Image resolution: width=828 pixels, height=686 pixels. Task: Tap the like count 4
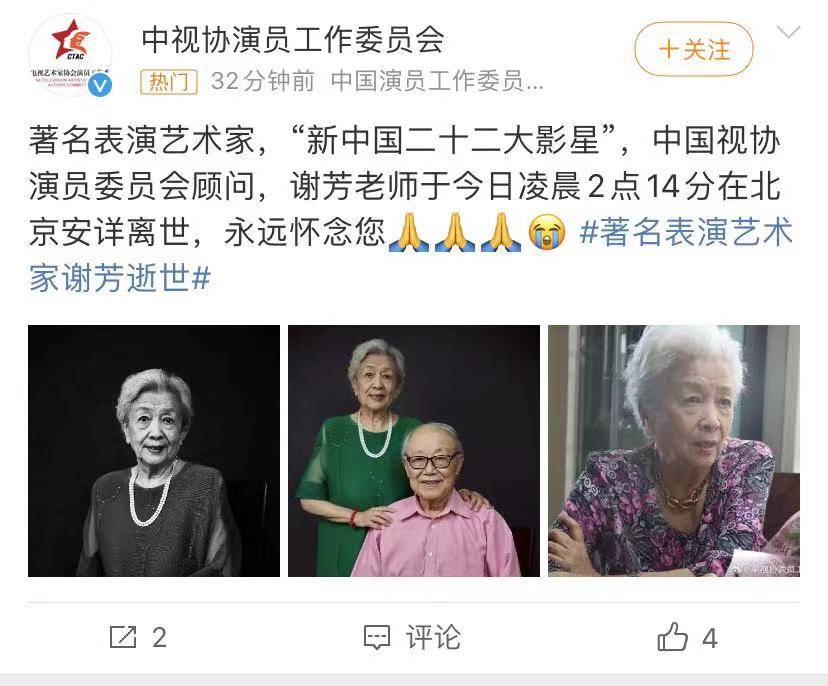click(x=710, y=638)
